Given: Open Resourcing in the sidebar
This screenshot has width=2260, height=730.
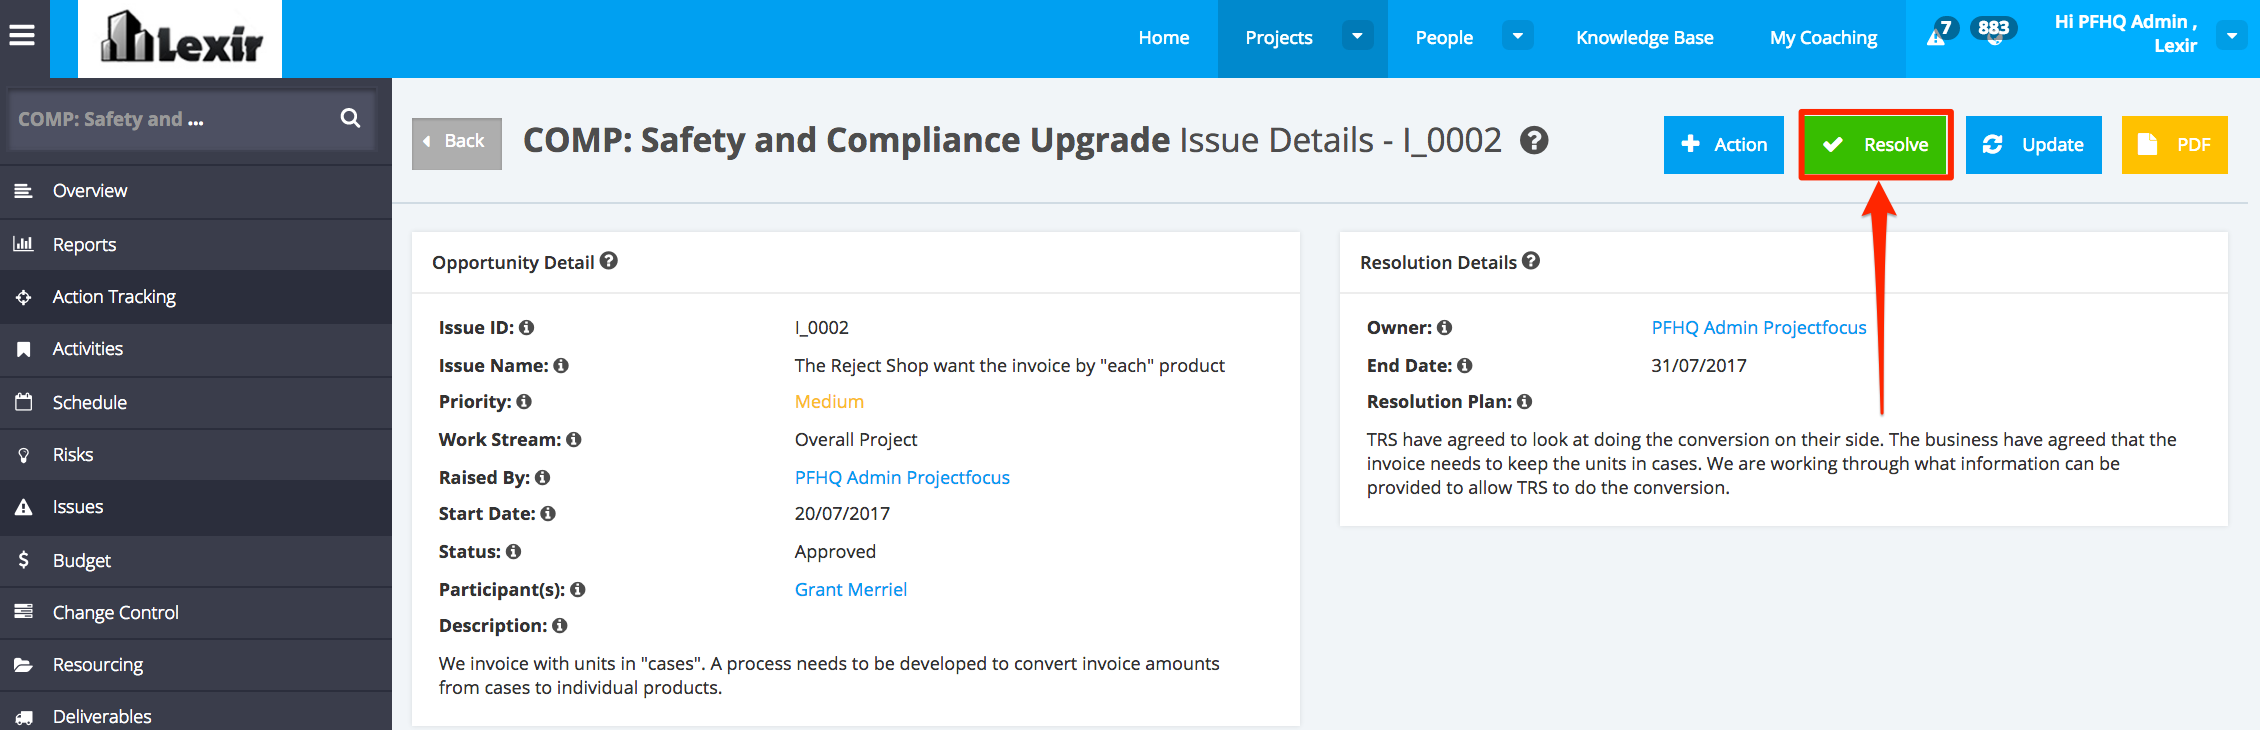Looking at the screenshot, I should 196,665.
